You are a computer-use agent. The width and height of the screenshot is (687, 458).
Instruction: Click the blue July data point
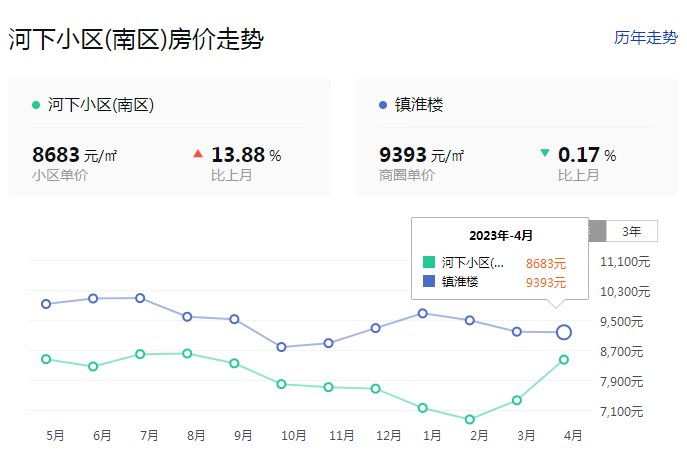coord(140,298)
